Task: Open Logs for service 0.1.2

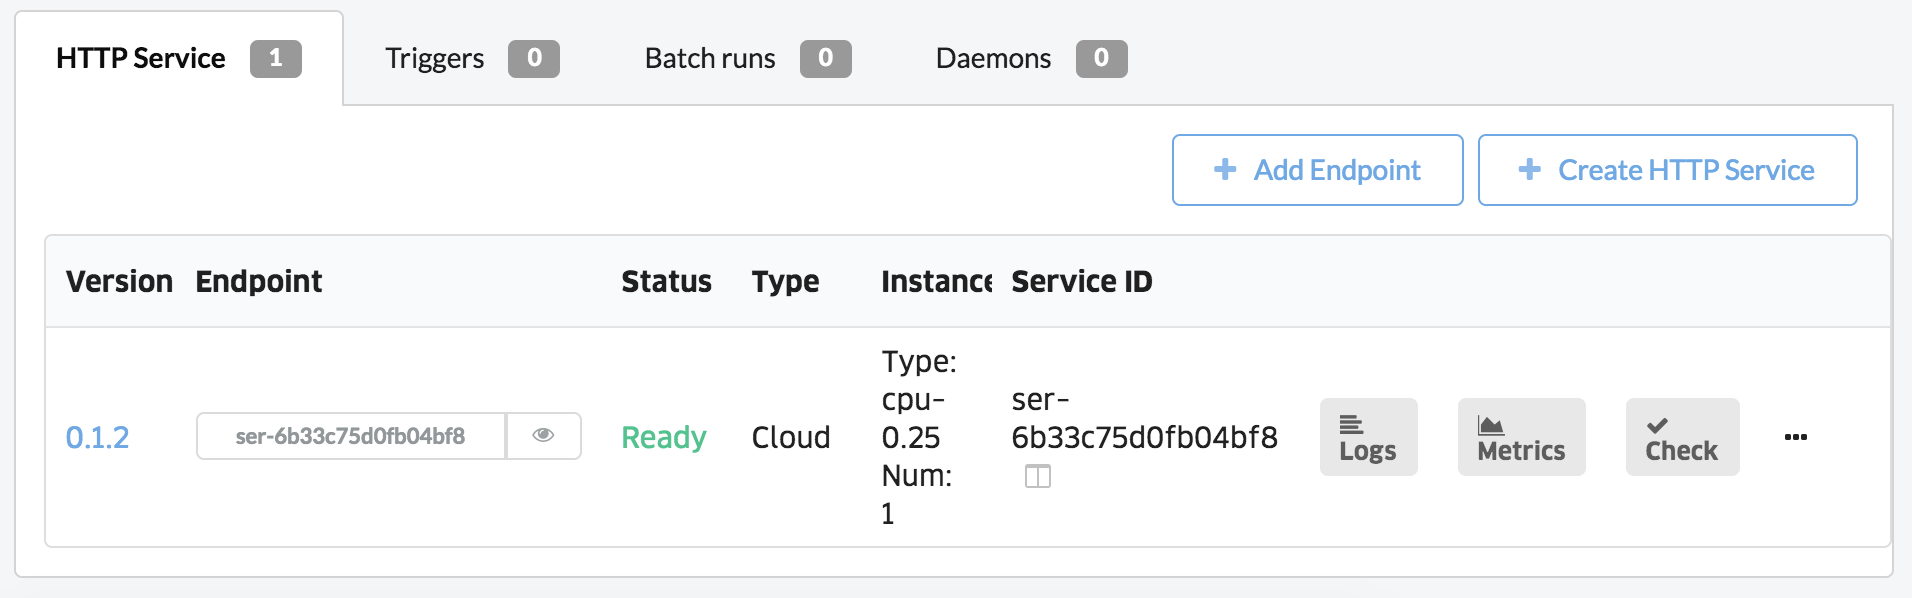Action: 1368,437
